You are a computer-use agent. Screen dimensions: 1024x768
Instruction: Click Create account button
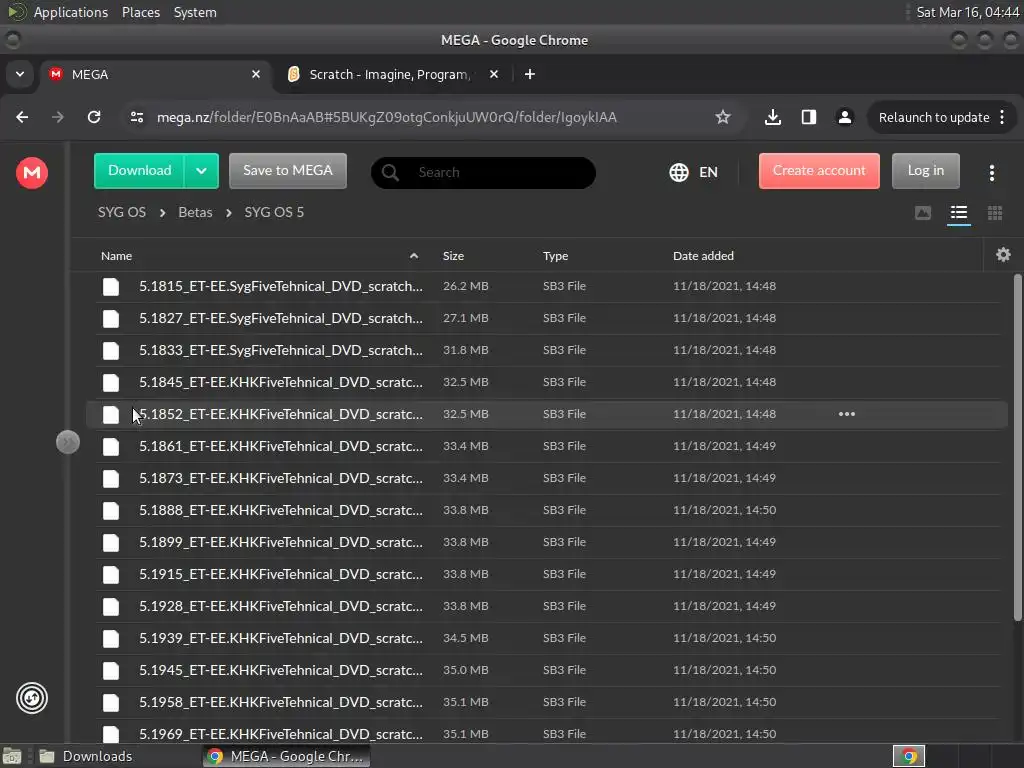(x=819, y=171)
